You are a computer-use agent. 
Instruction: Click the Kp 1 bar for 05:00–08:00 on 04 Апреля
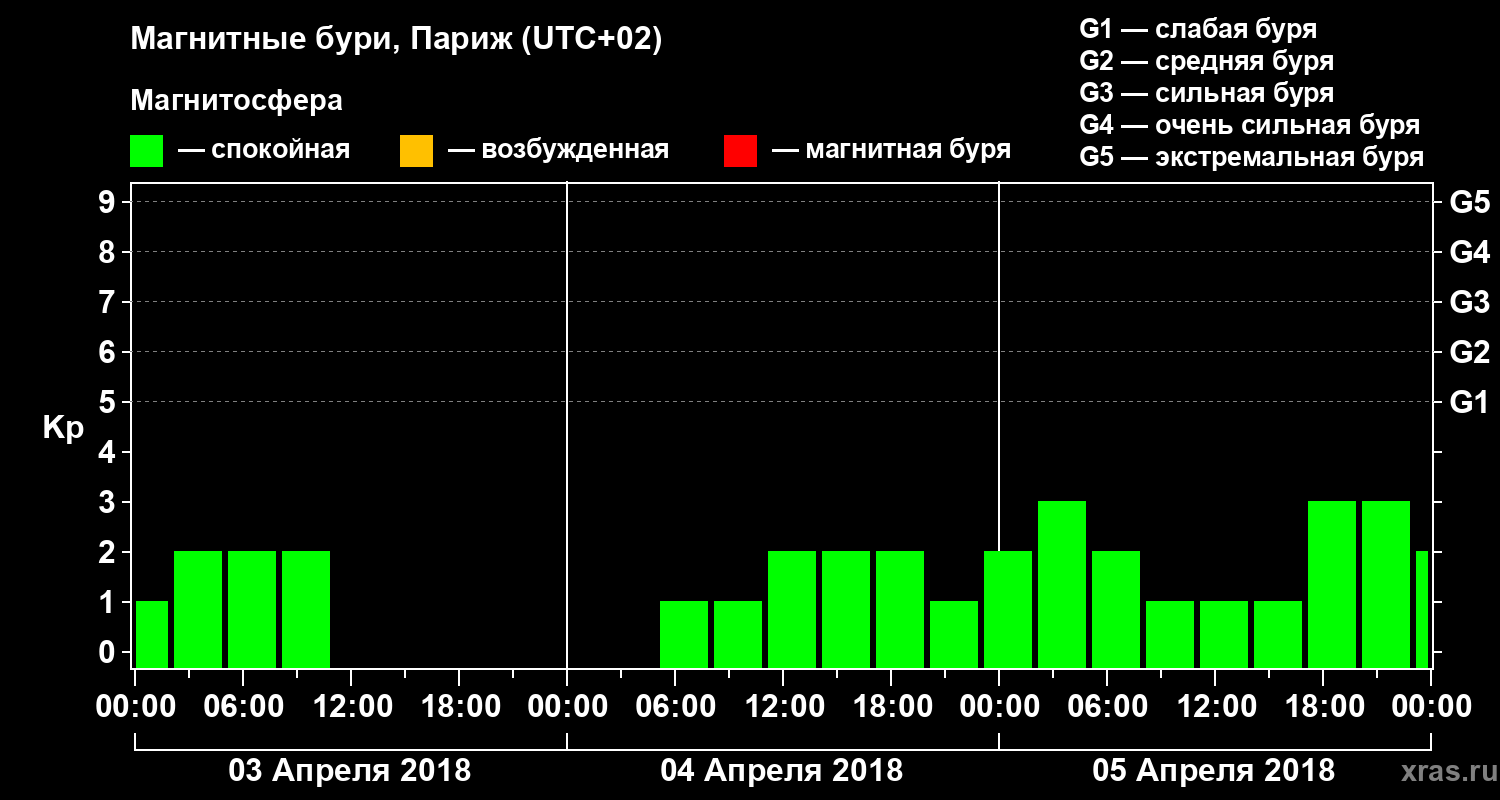coord(684,634)
